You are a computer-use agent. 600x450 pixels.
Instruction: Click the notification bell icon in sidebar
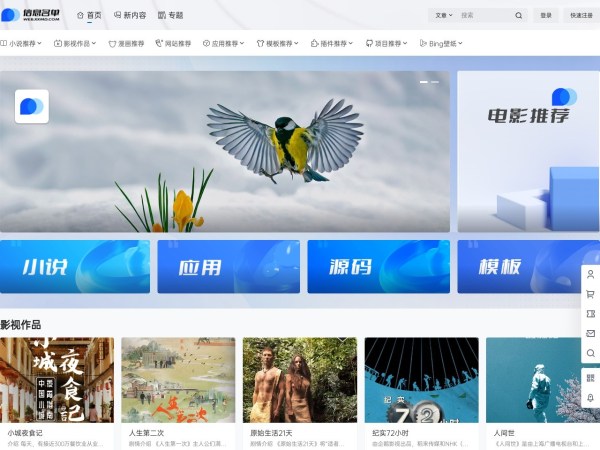click(591, 398)
